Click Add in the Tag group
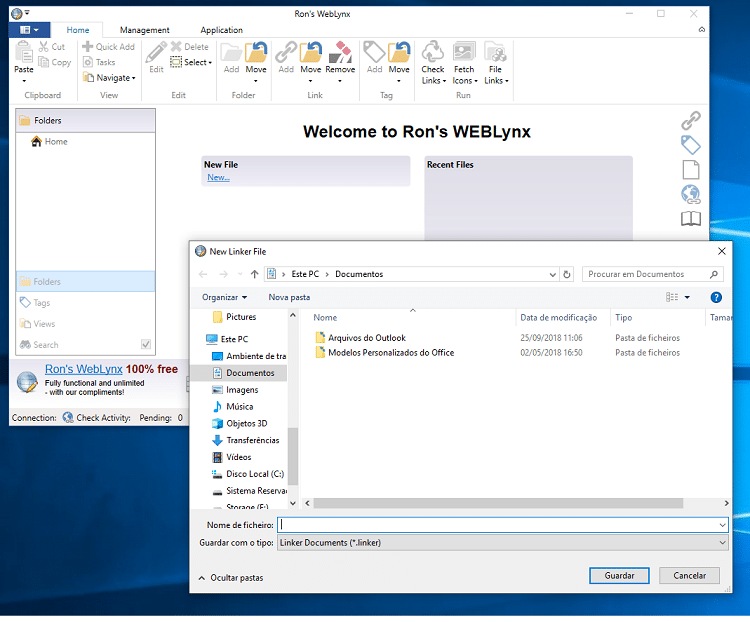The height and width of the screenshot is (622, 750). (374, 57)
